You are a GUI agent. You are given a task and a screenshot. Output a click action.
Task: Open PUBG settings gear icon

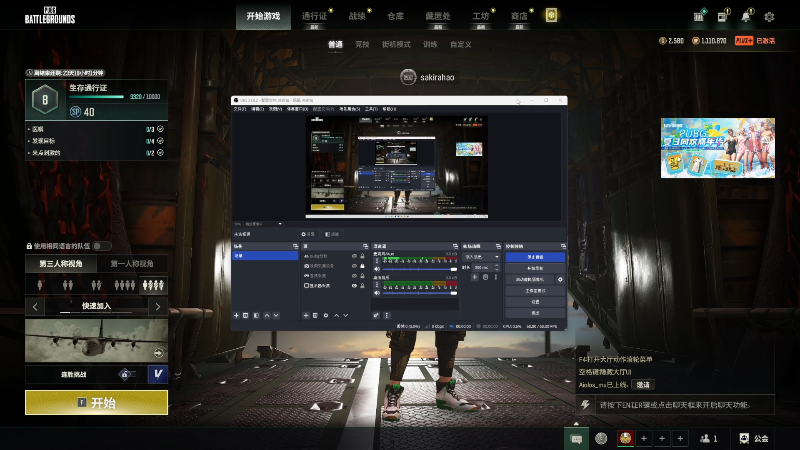pos(769,17)
